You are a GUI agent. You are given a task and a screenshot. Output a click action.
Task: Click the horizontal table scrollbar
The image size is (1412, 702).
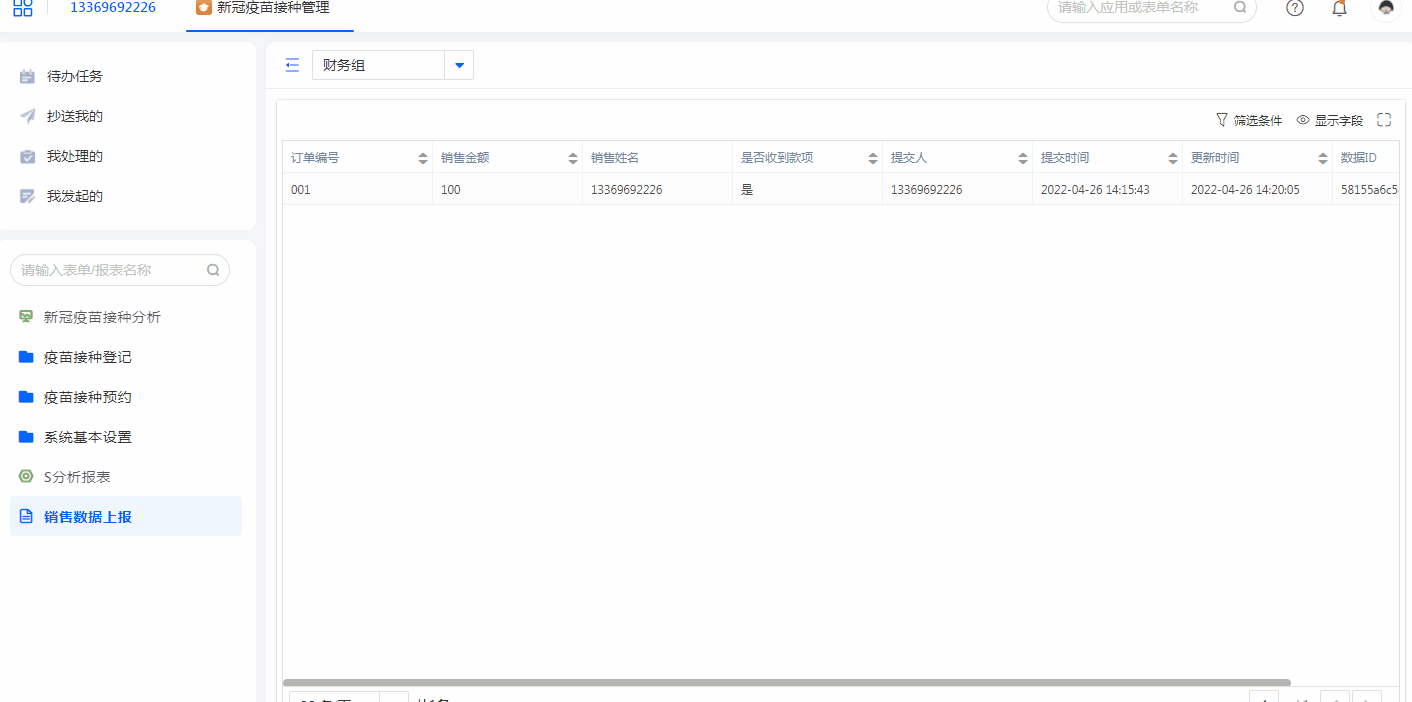[786, 683]
